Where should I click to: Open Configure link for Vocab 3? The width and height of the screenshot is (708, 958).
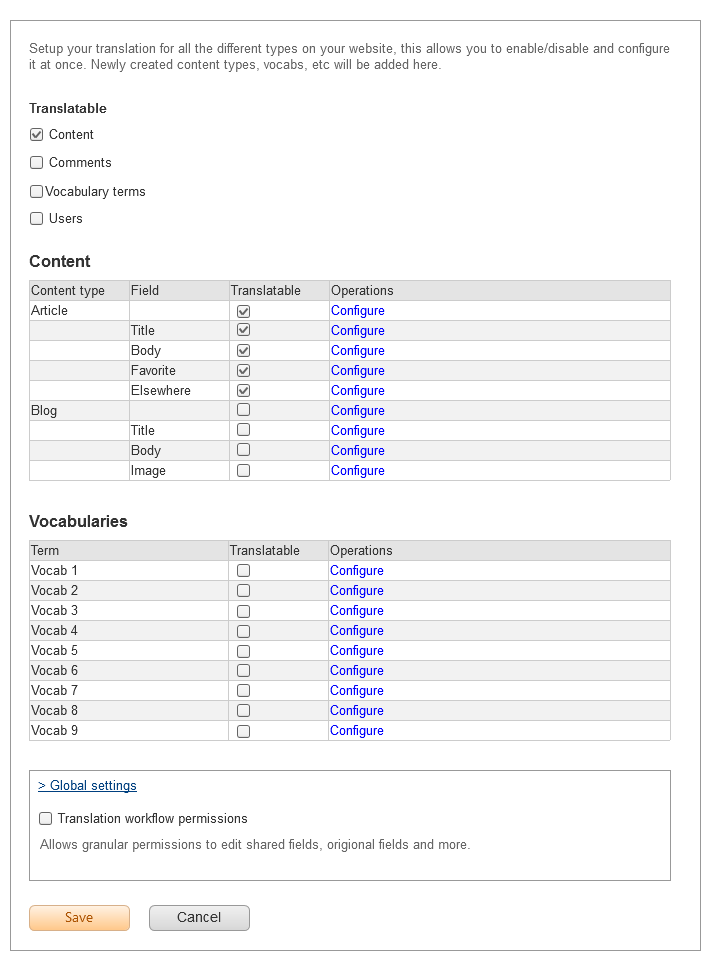(357, 611)
